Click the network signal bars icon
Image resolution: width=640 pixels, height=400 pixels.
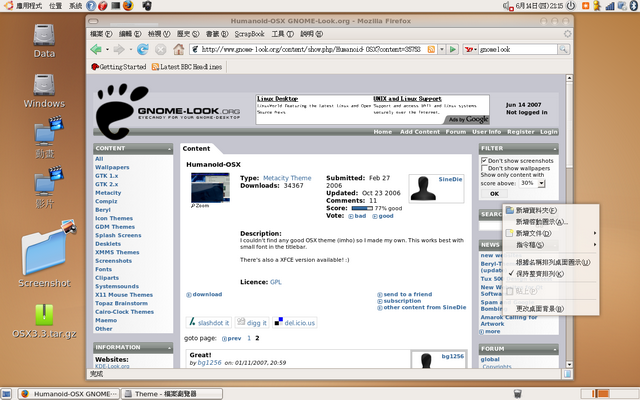pyautogui.click(x=610, y=6)
